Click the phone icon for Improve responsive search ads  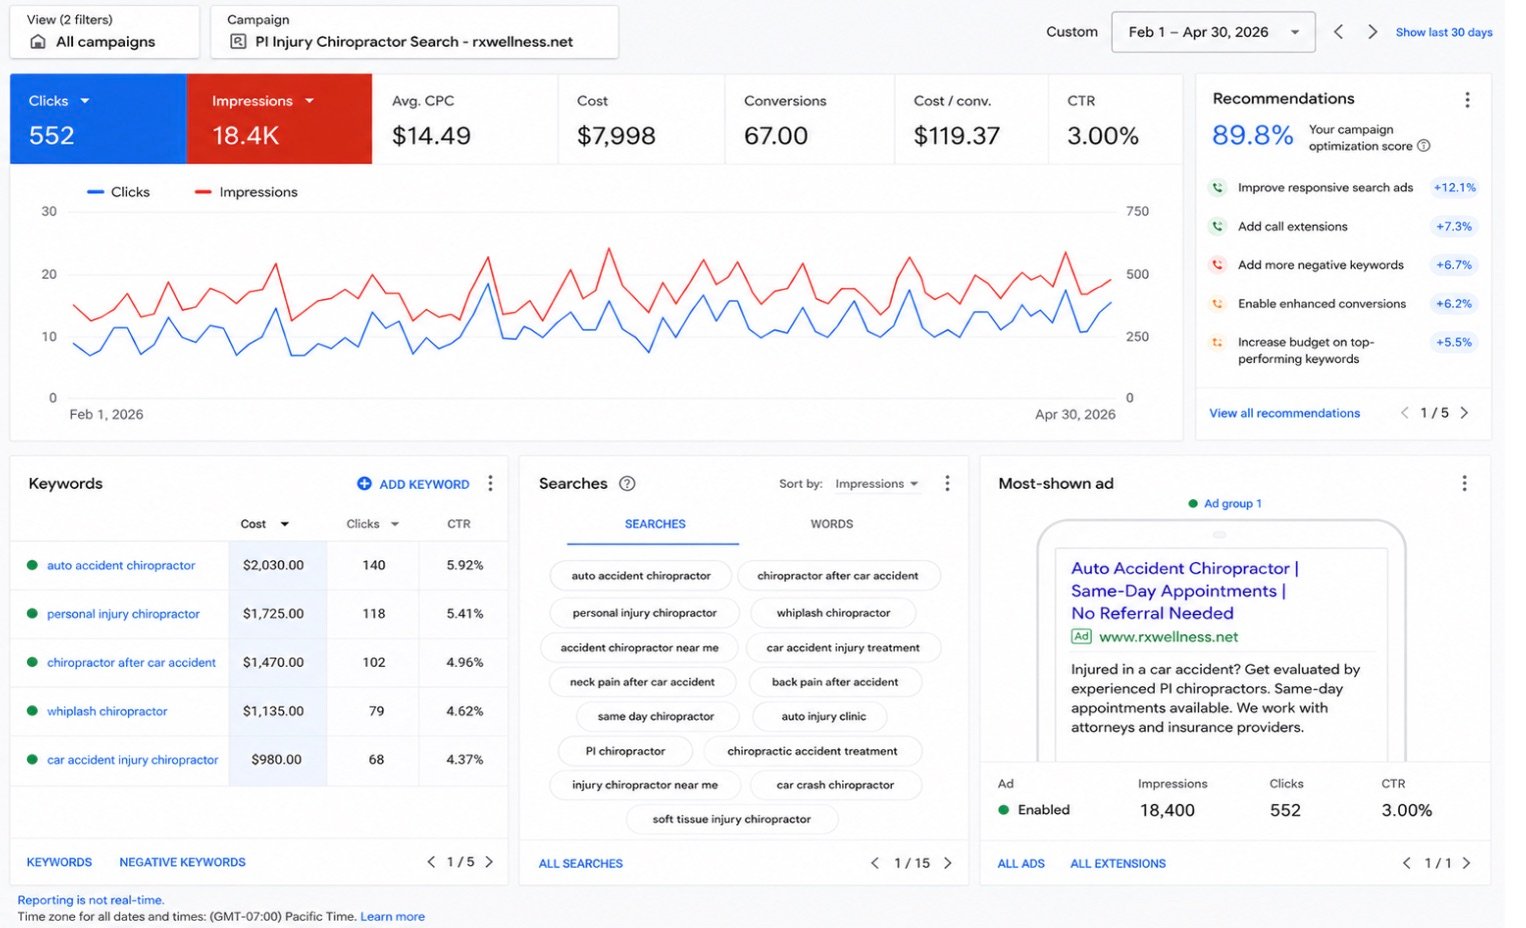1217,187
